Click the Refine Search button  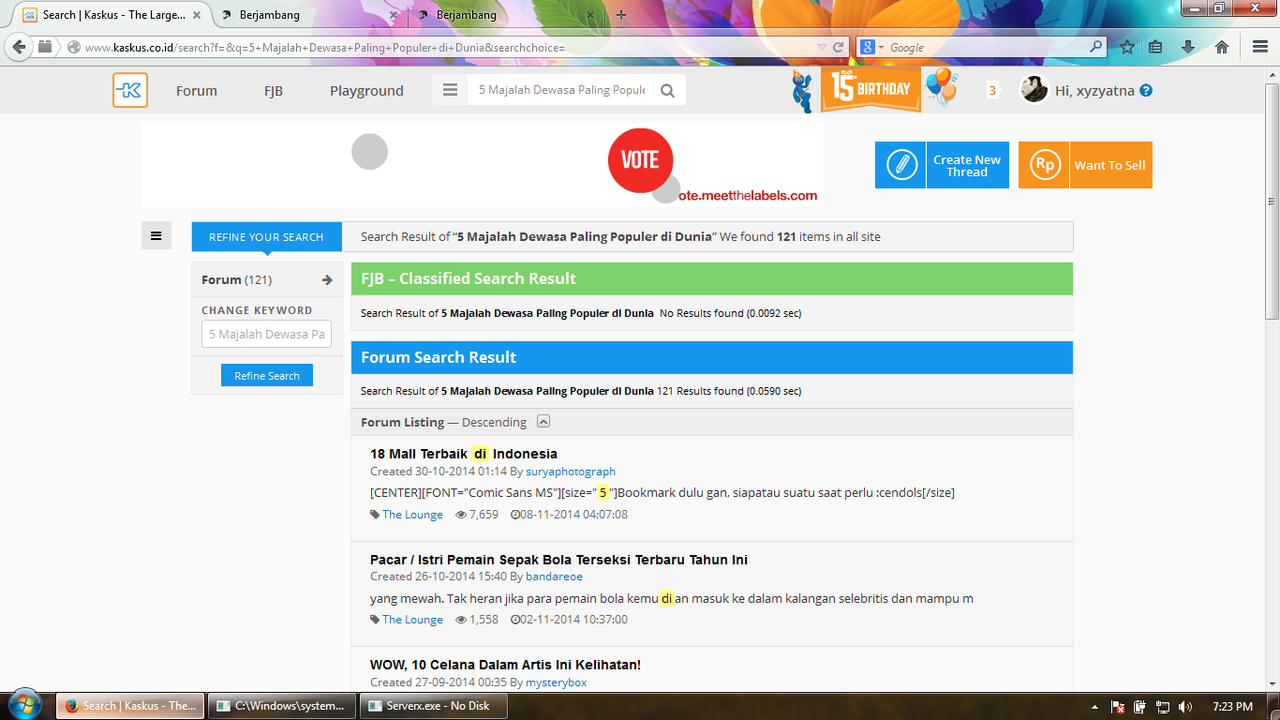click(x=267, y=376)
